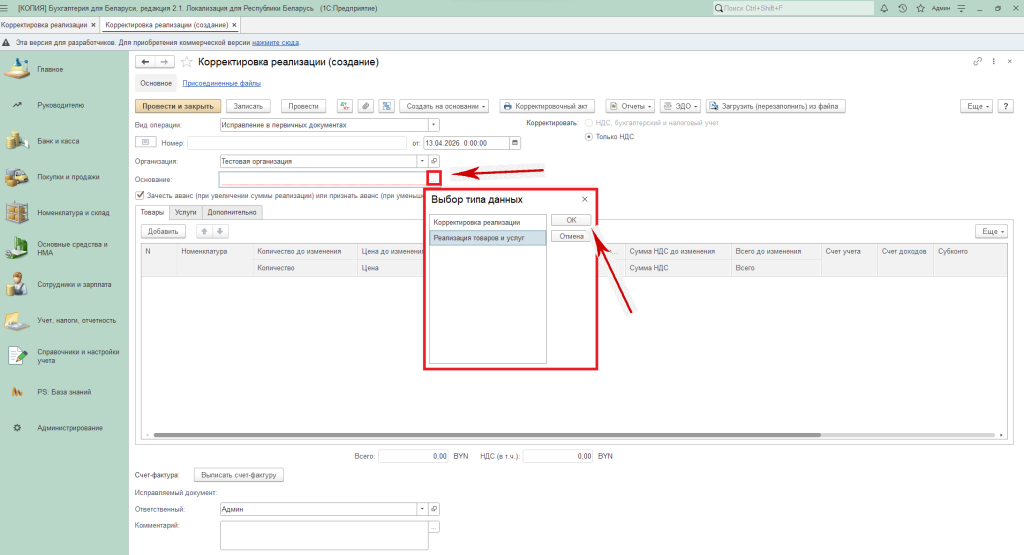1024x555 pixels.
Task: Toggle the Зачесть аванс checkbox
Action: pos(140,196)
